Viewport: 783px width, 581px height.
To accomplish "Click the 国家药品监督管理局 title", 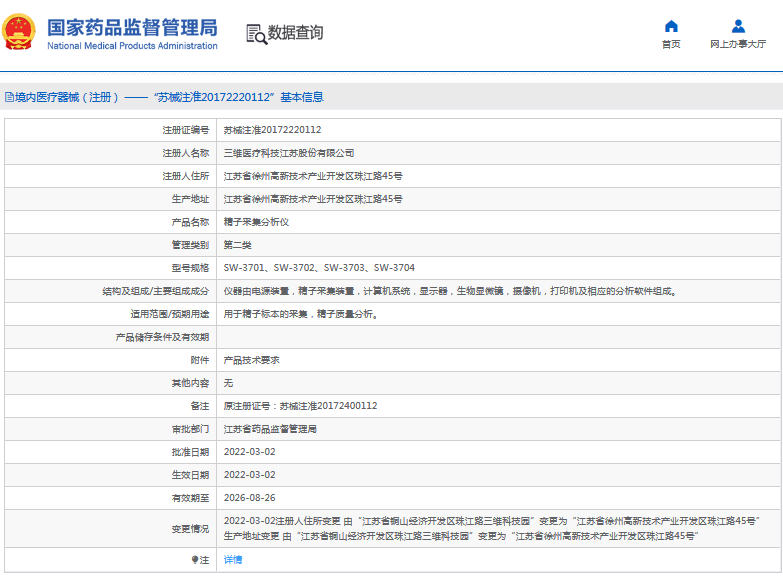I will [132, 27].
